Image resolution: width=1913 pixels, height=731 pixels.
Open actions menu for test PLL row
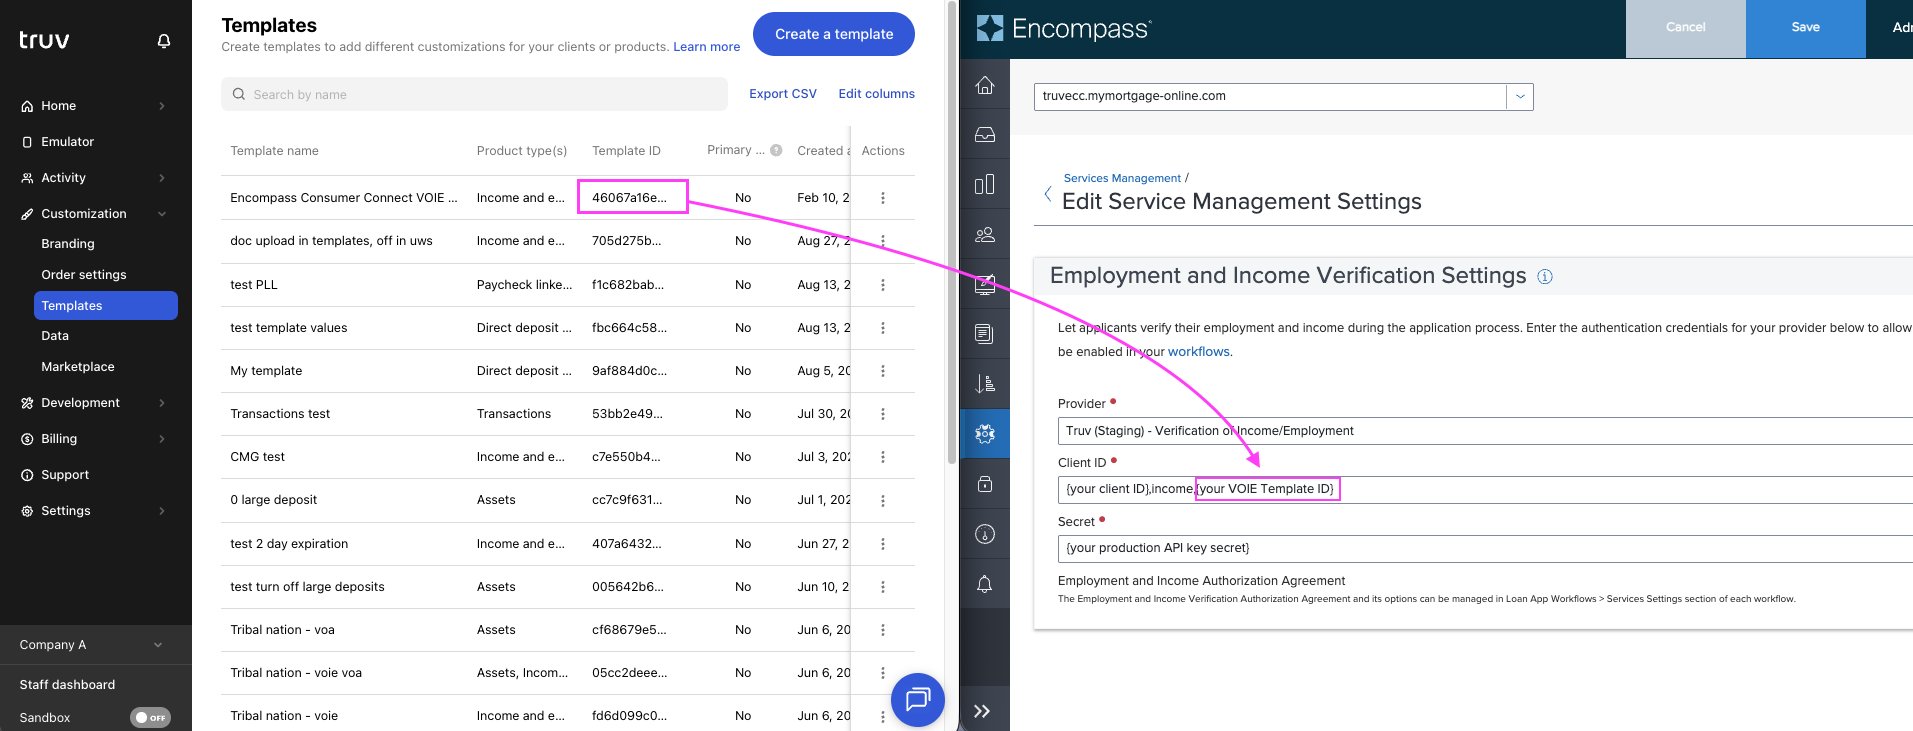coord(882,285)
